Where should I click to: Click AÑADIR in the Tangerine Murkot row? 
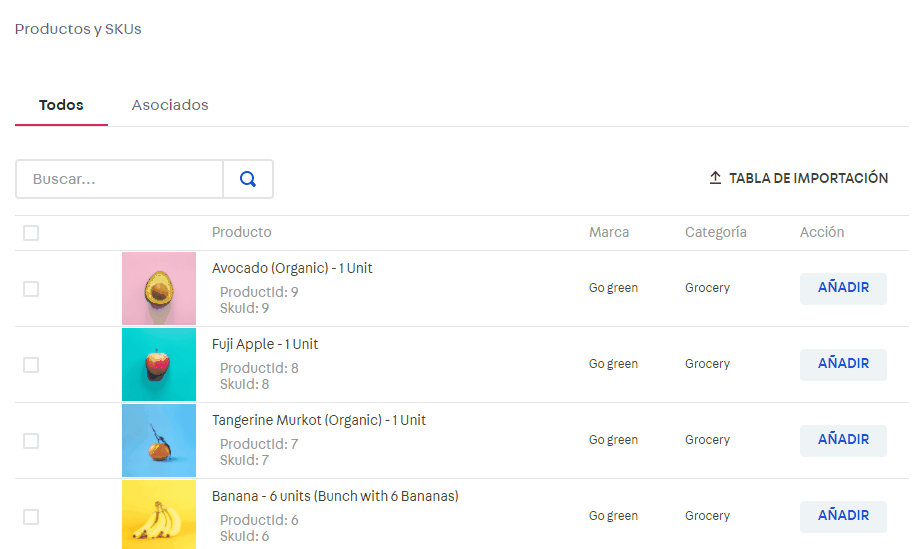coord(843,440)
